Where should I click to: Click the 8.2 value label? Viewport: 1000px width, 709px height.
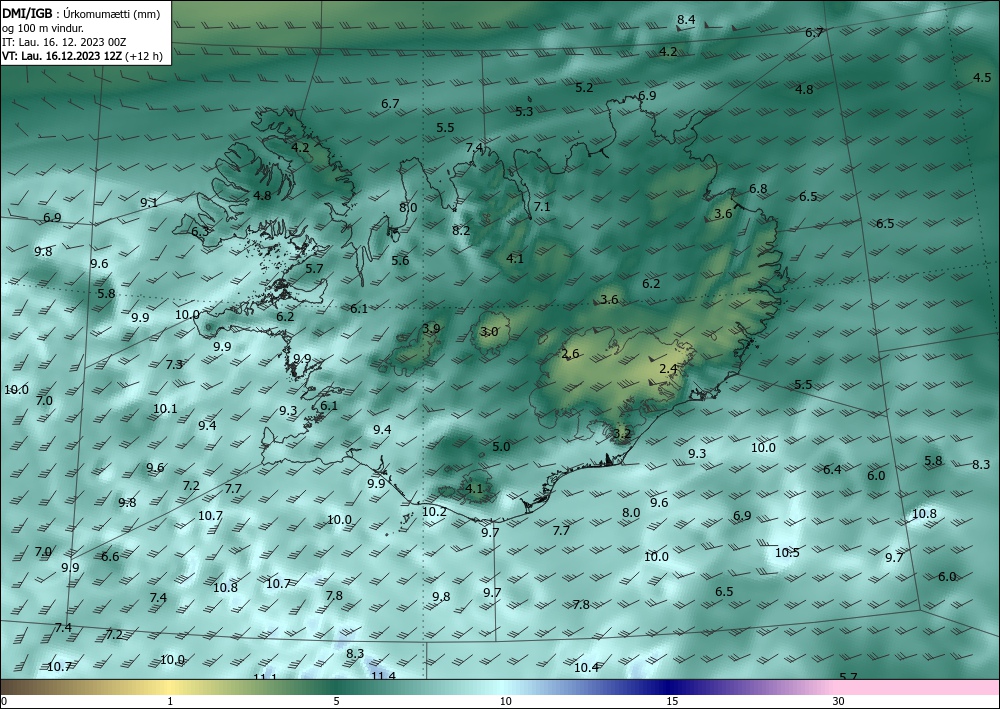(x=461, y=231)
